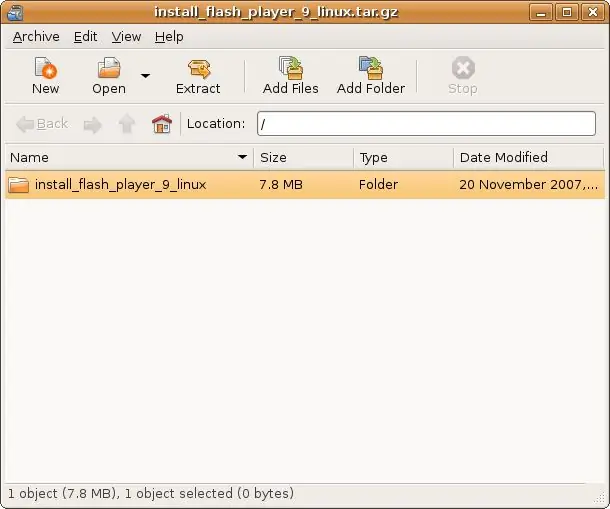Expand the Open recent archives arrow

click(x=145, y=76)
